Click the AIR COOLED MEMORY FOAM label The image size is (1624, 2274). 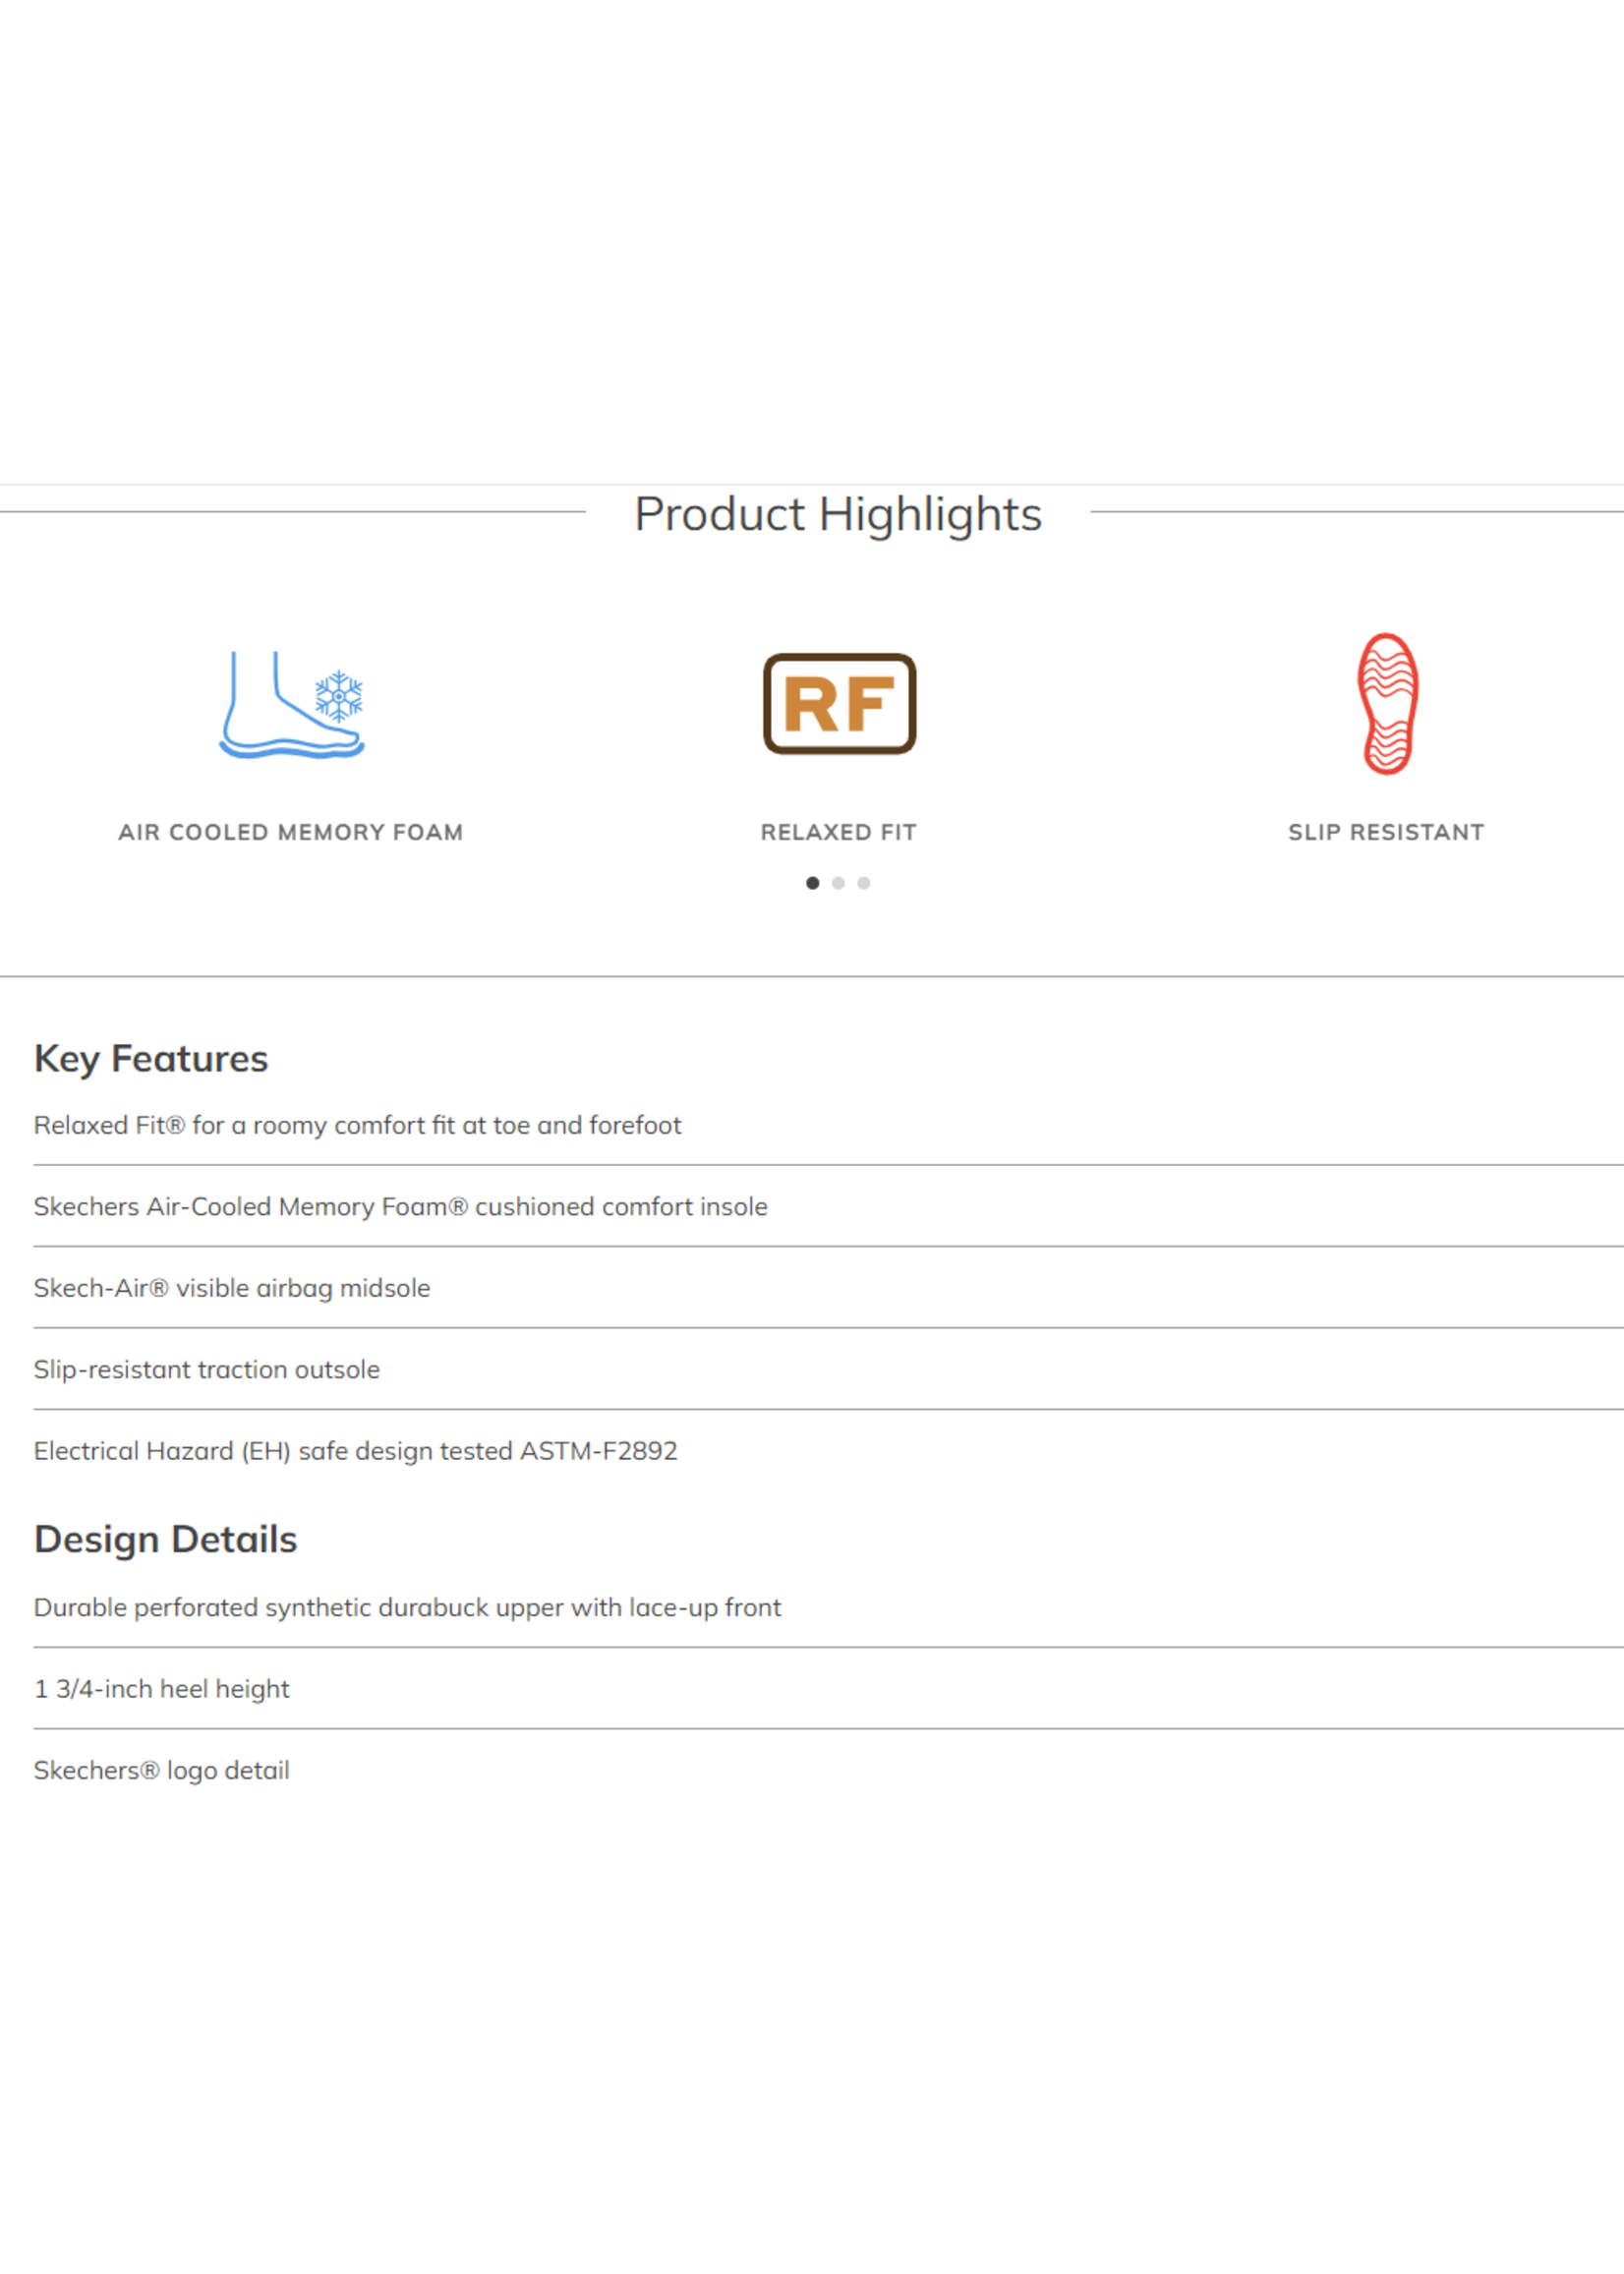point(291,832)
